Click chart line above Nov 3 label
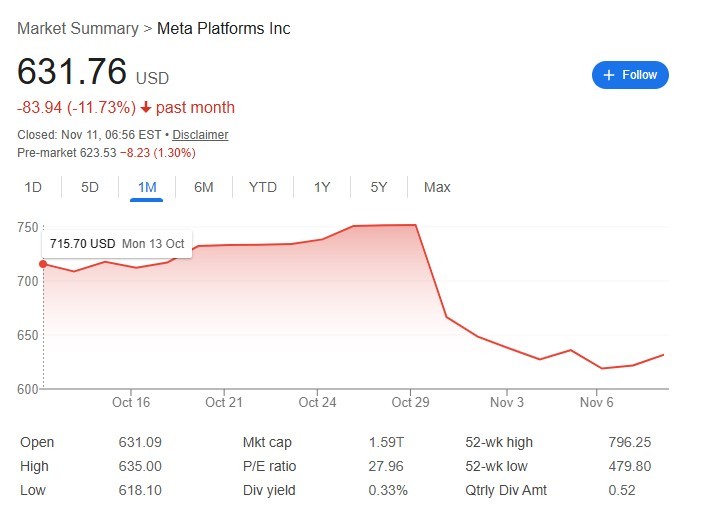The height and width of the screenshot is (521, 707). click(x=506, y=346)
